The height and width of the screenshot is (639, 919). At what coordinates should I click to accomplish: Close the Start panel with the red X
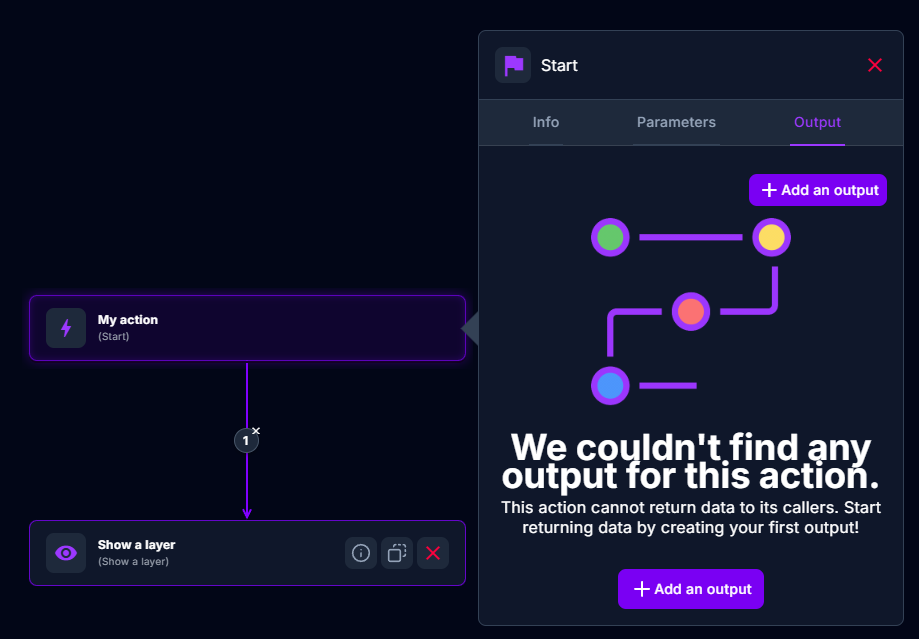pos(875,64)
